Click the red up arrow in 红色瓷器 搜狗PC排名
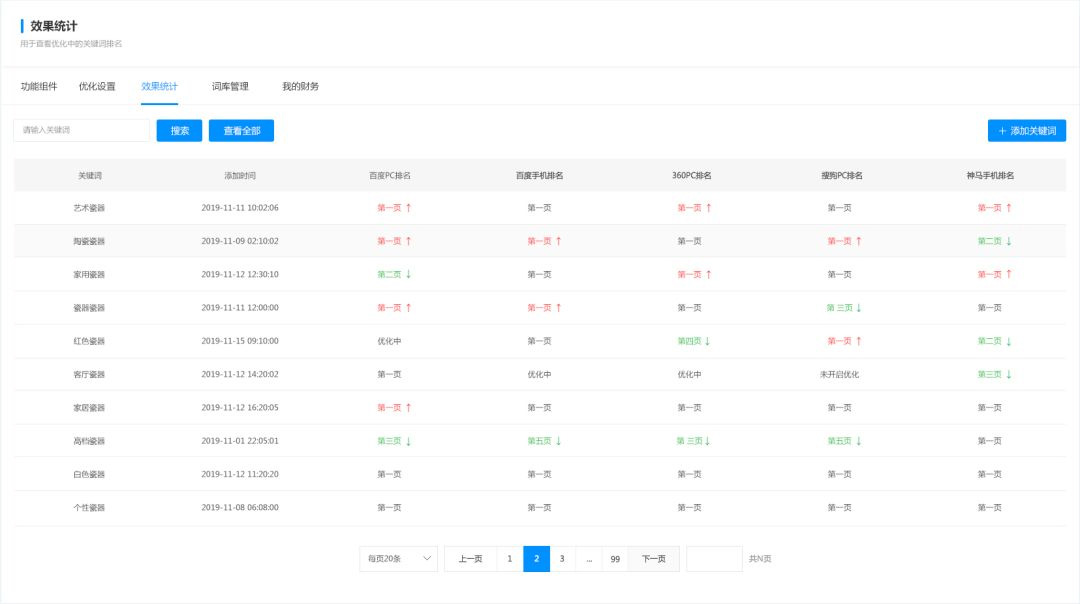Viewport: 1080px width, 604px height. (x=859, y=341)
